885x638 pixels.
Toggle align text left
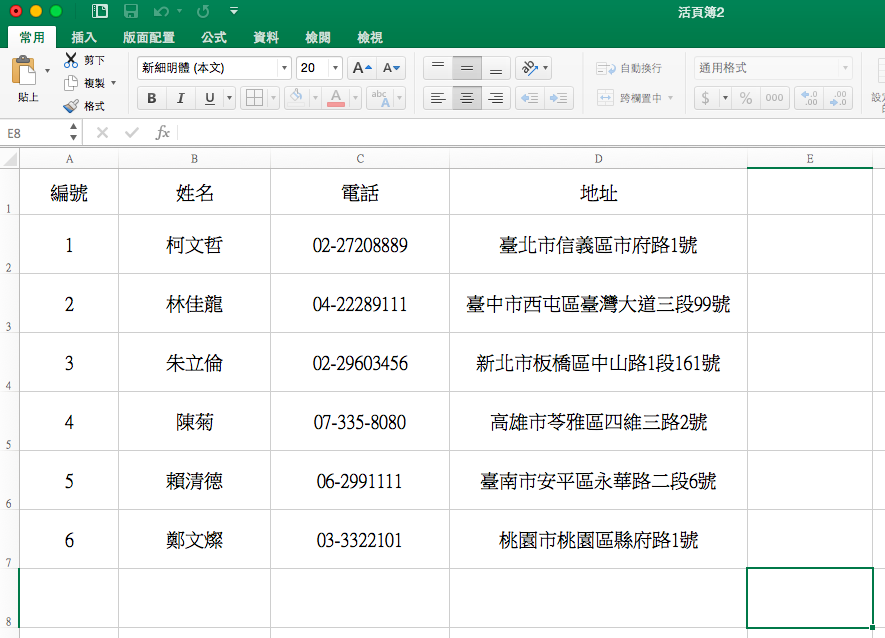[x=438, y=98]
